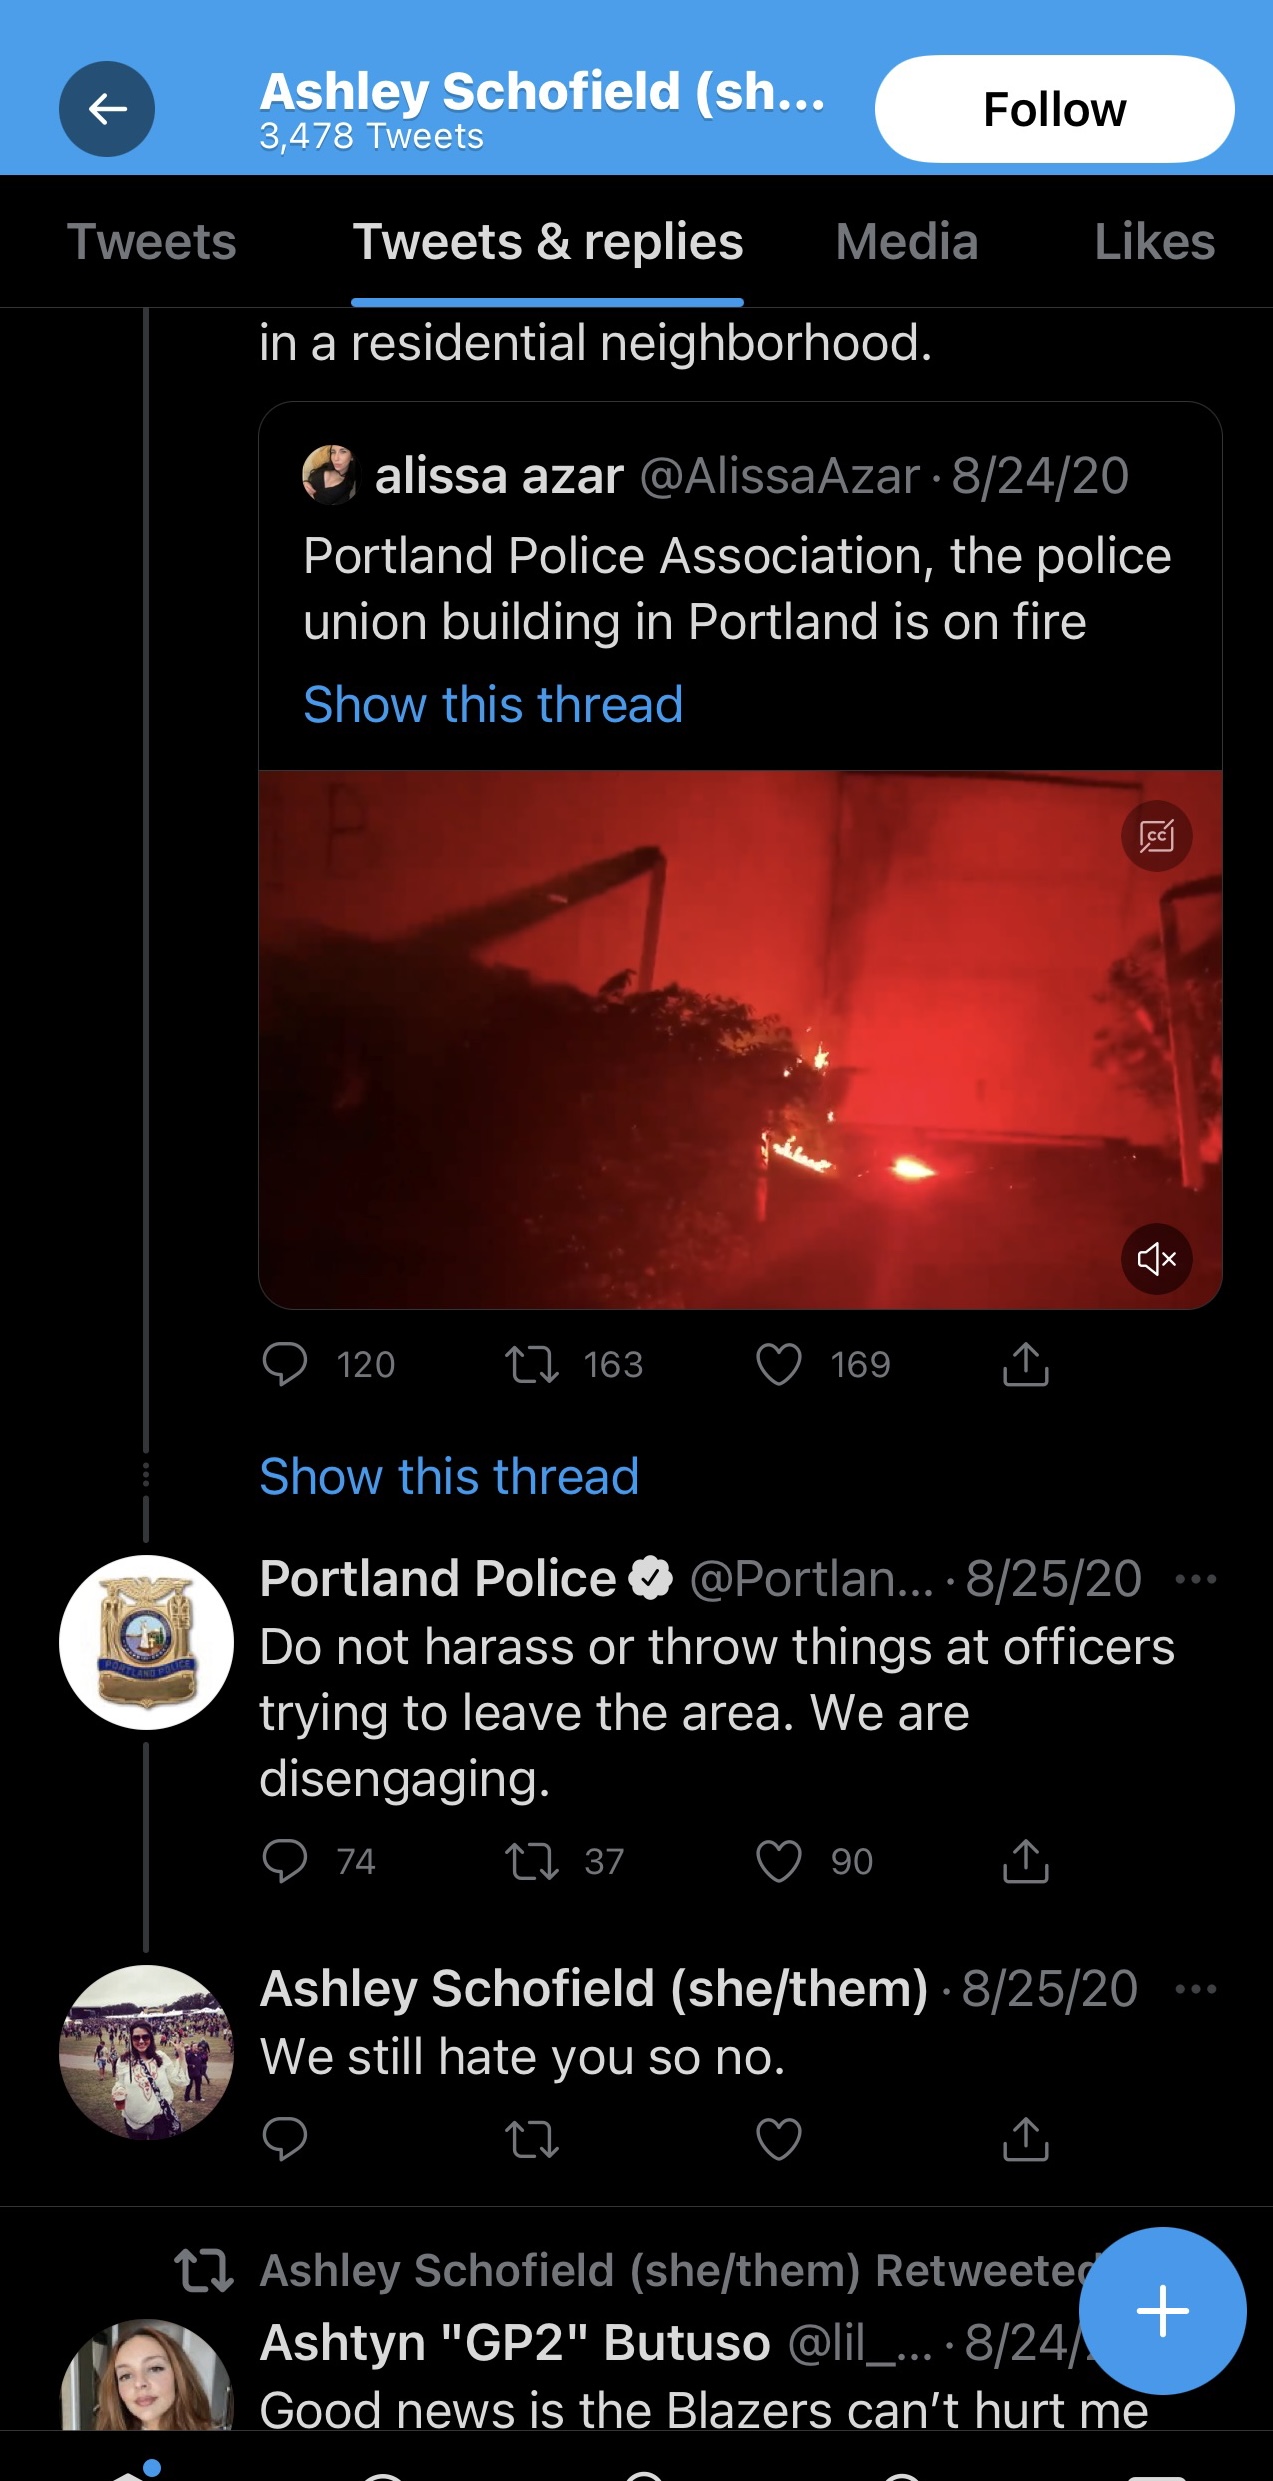The width and height of the screenshot is (1273, 2481).
Task: Open Portland Police profile picture
Action: pyautogui.click(x=146, y=1642)
